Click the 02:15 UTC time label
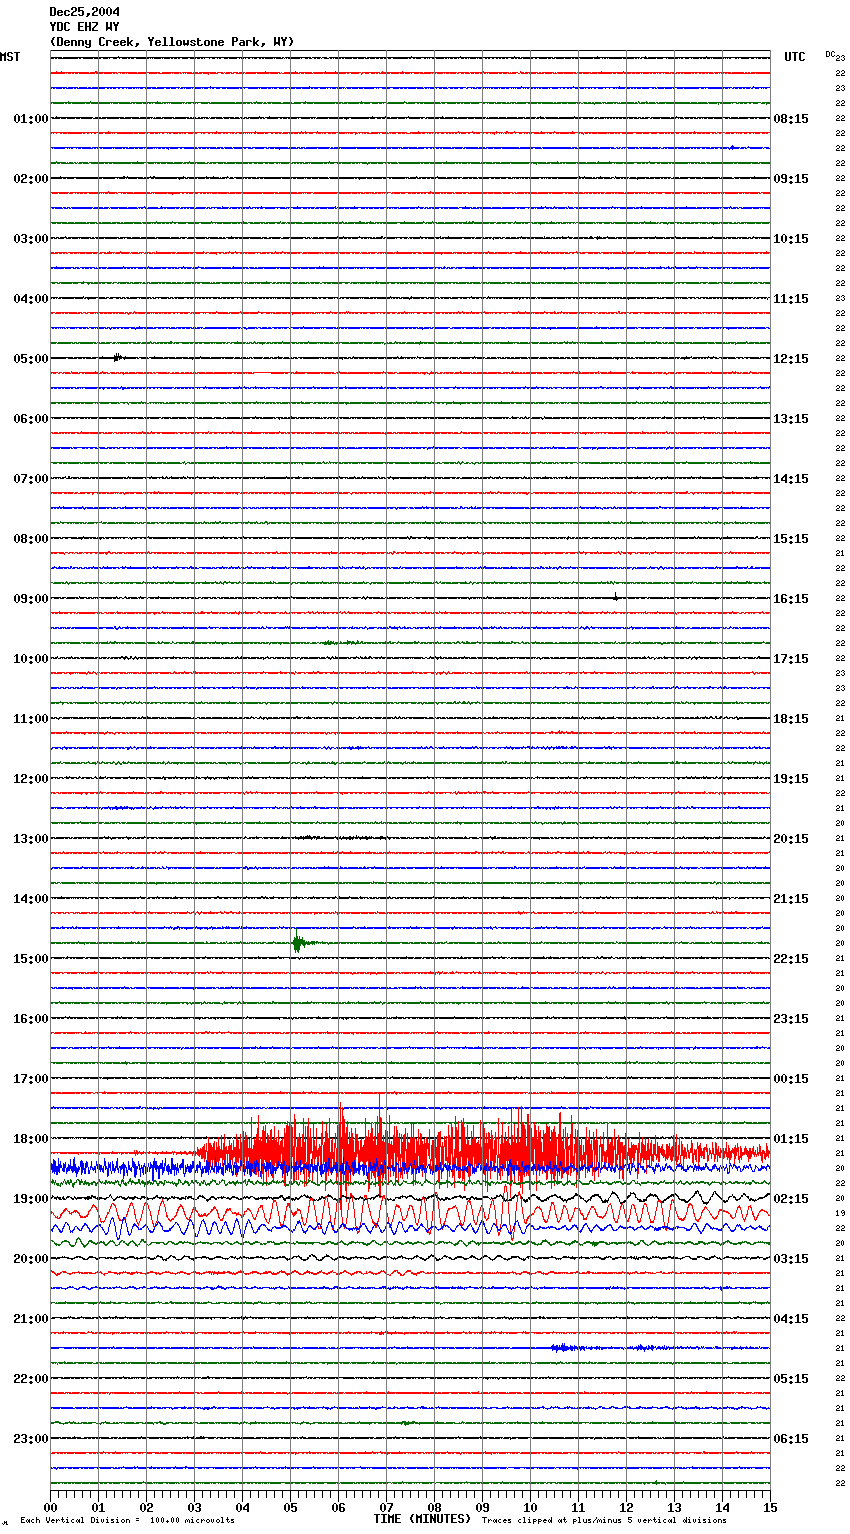The width and height of the screenshot is (850, 1534). (791, 1199)
